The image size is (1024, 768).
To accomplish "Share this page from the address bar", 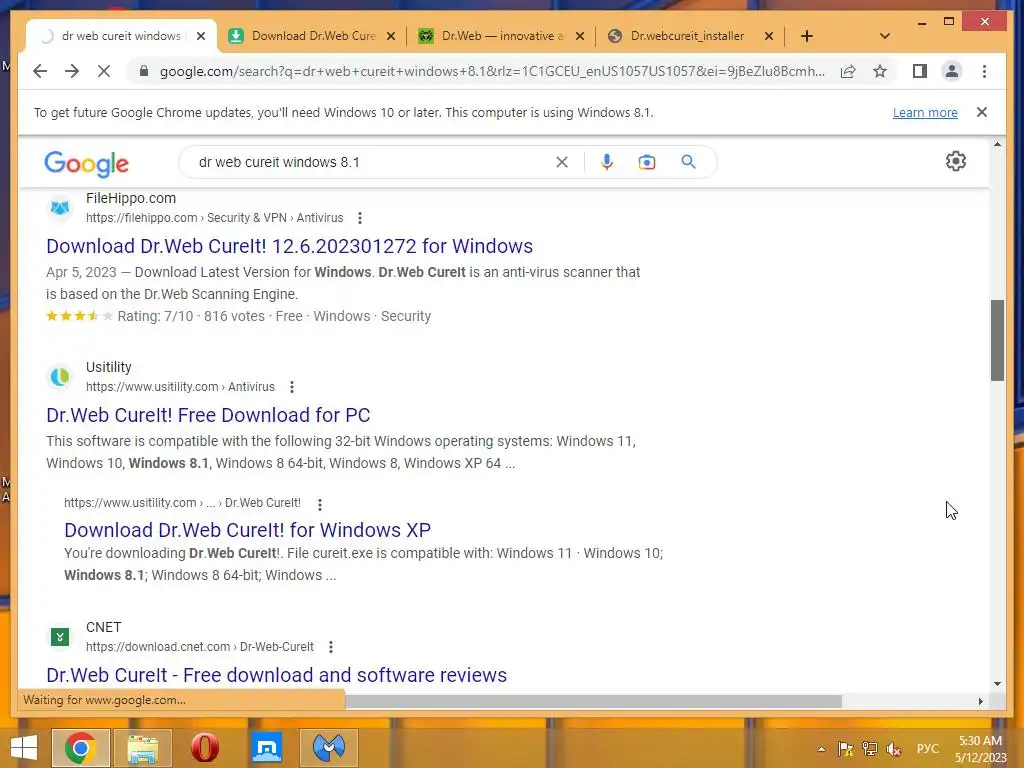I will coord(848,71).
